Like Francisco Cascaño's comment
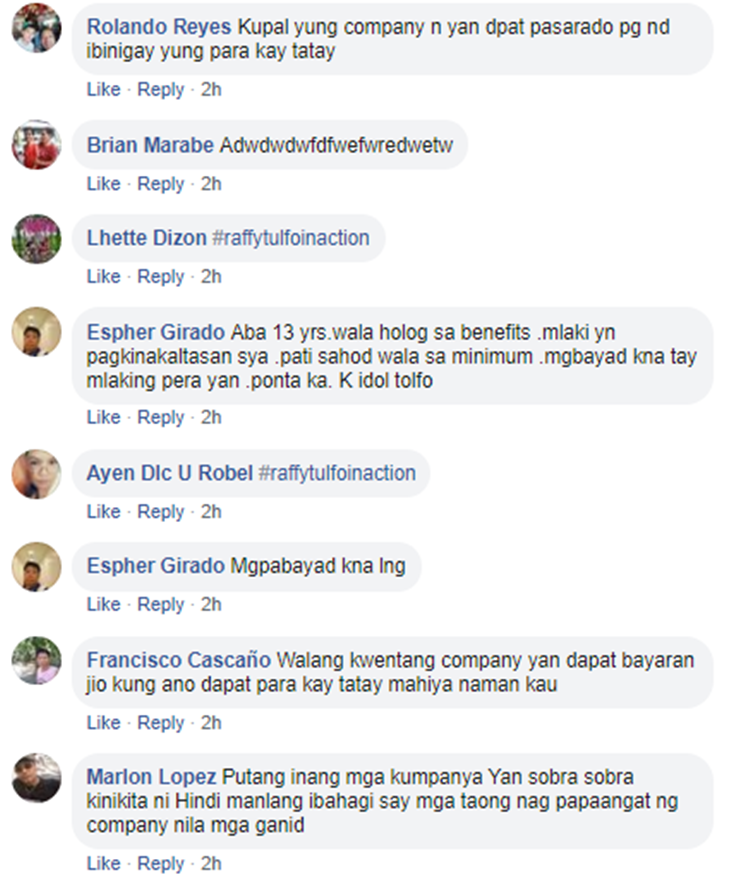Viewport: 750px width, 884px height. 103,722
